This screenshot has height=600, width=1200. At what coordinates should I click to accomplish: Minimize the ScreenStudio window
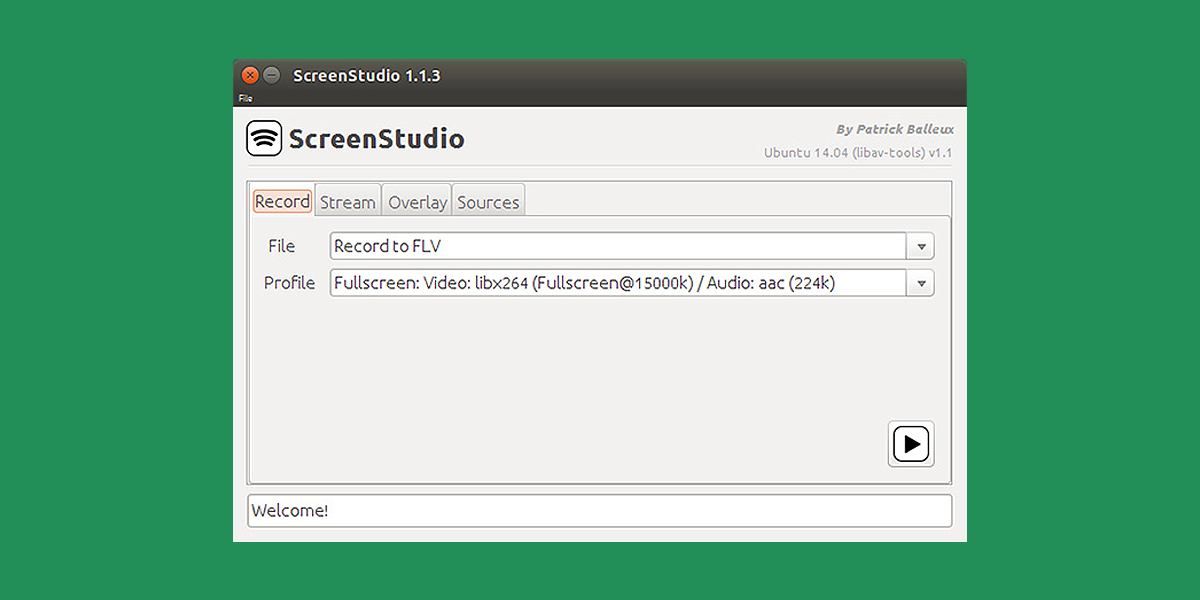pos(271,75)
